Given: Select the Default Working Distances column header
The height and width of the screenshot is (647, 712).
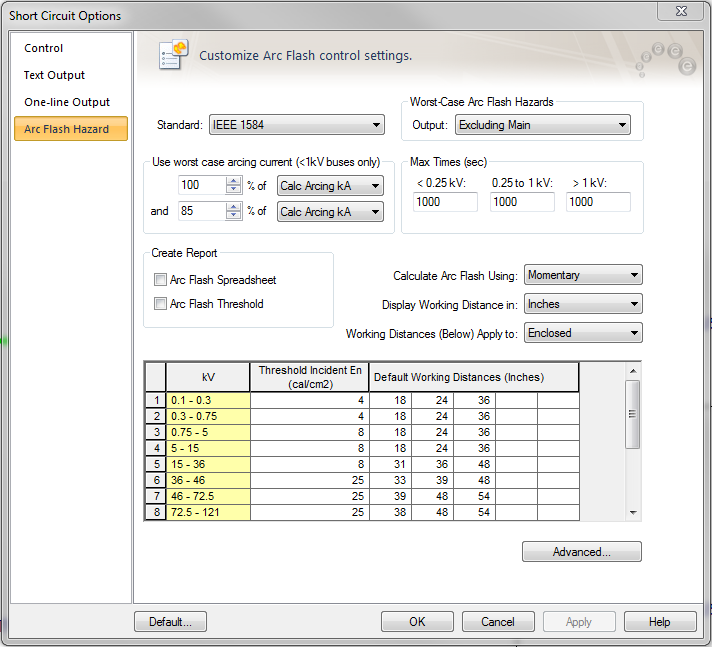Looking at the screenshot, I should coord(474,377).
